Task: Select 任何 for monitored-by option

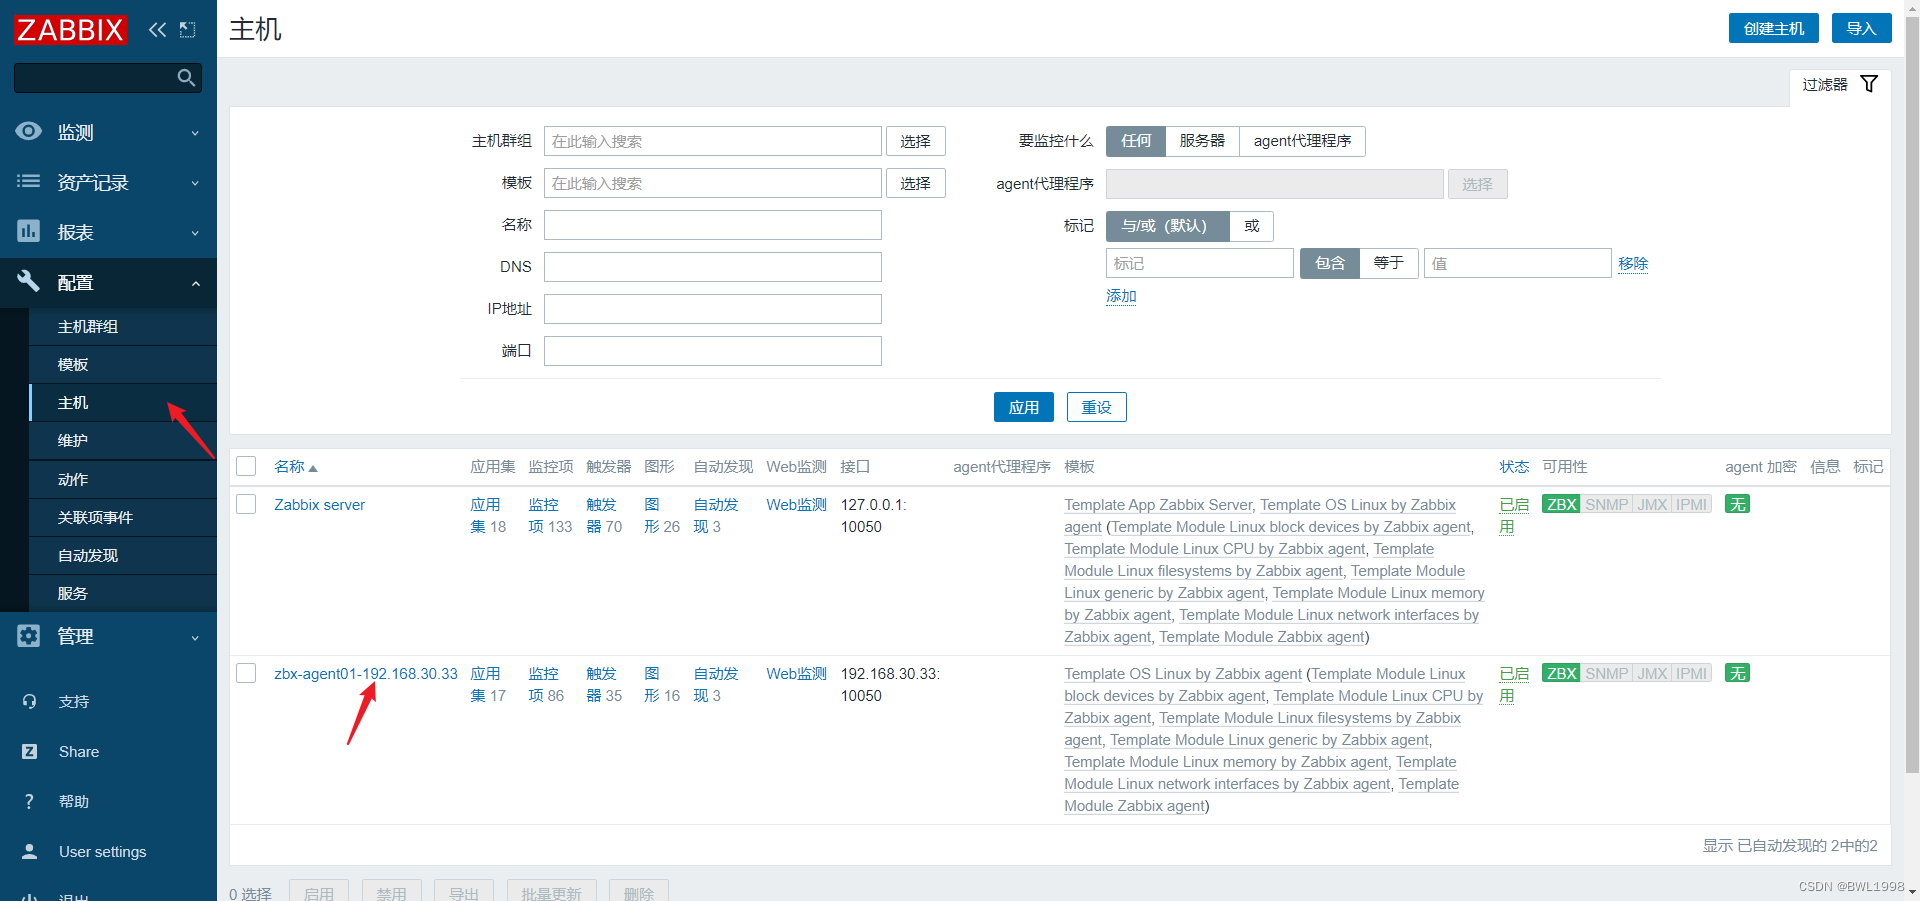Action: 1136,141
